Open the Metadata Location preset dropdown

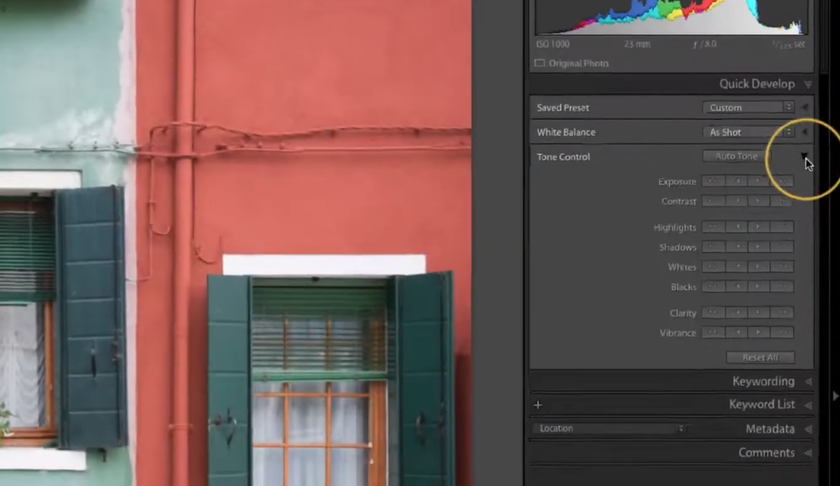pos(610,429)
